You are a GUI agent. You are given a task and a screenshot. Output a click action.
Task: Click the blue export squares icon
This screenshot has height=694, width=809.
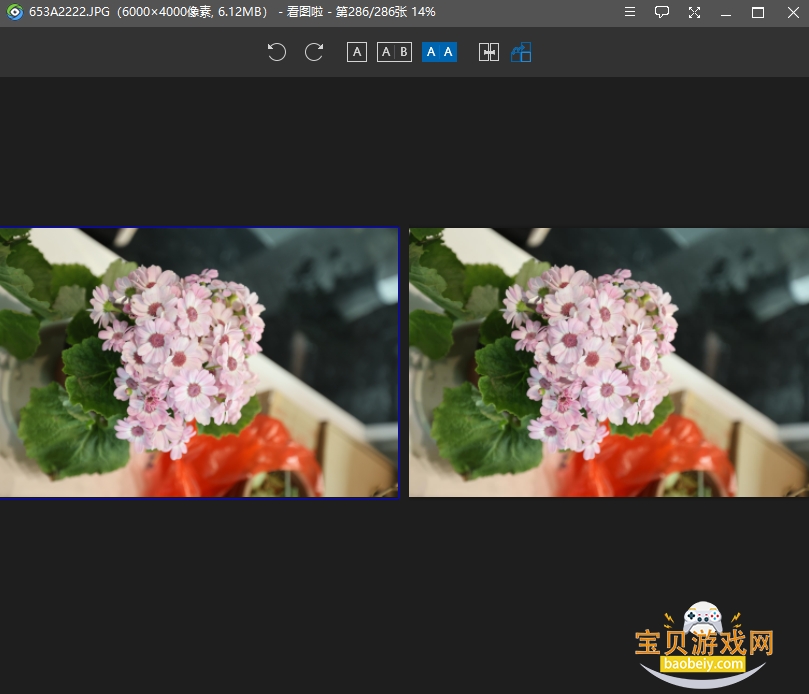coord(521,52)
